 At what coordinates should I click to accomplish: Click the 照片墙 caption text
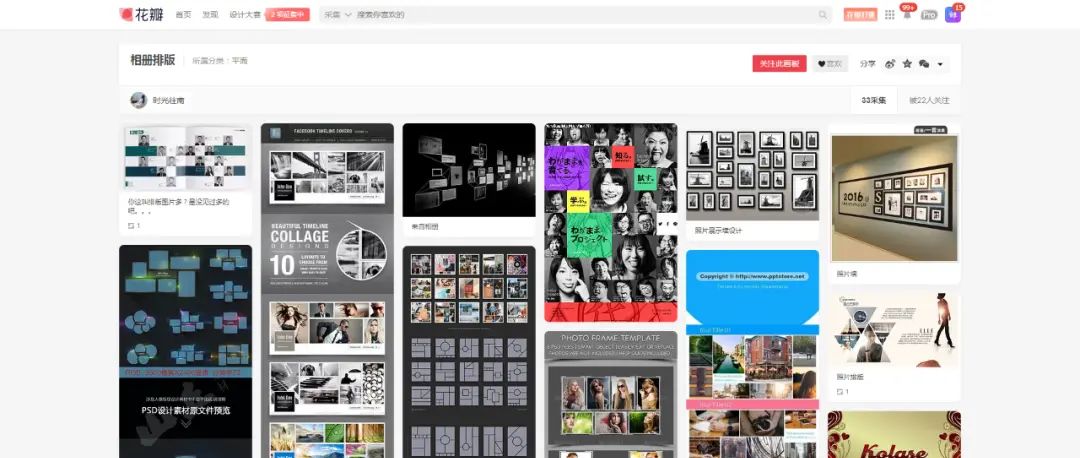coord(847,274)
